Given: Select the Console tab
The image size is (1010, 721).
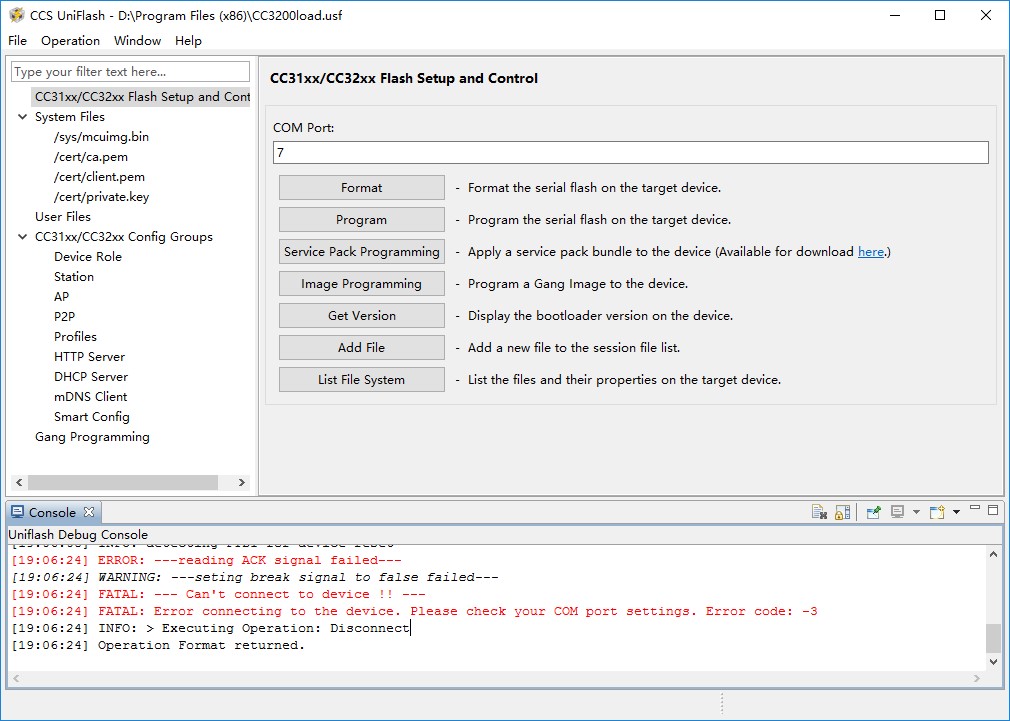Looking at the screenshot, I should pos(53,512).
